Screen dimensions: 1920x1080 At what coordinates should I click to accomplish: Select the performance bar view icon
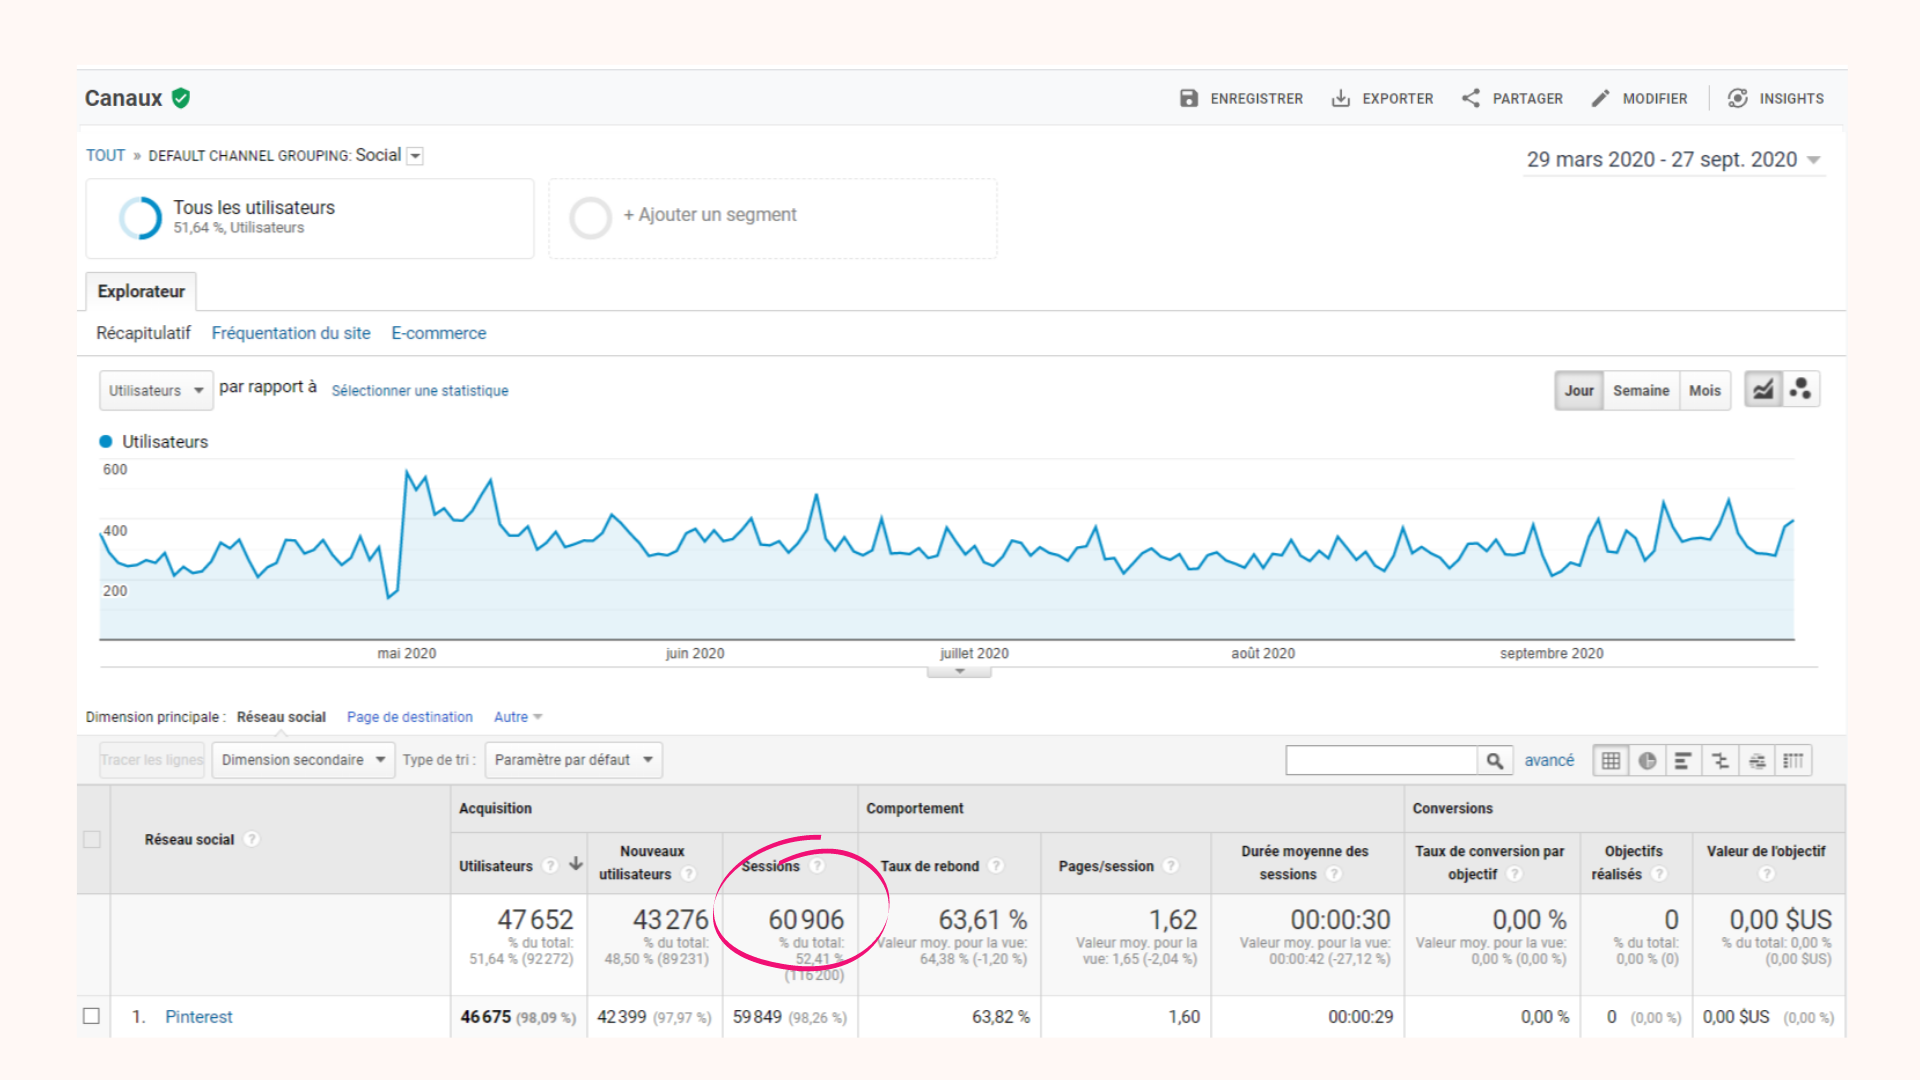pyautogui.click(x=1683, y=761)
